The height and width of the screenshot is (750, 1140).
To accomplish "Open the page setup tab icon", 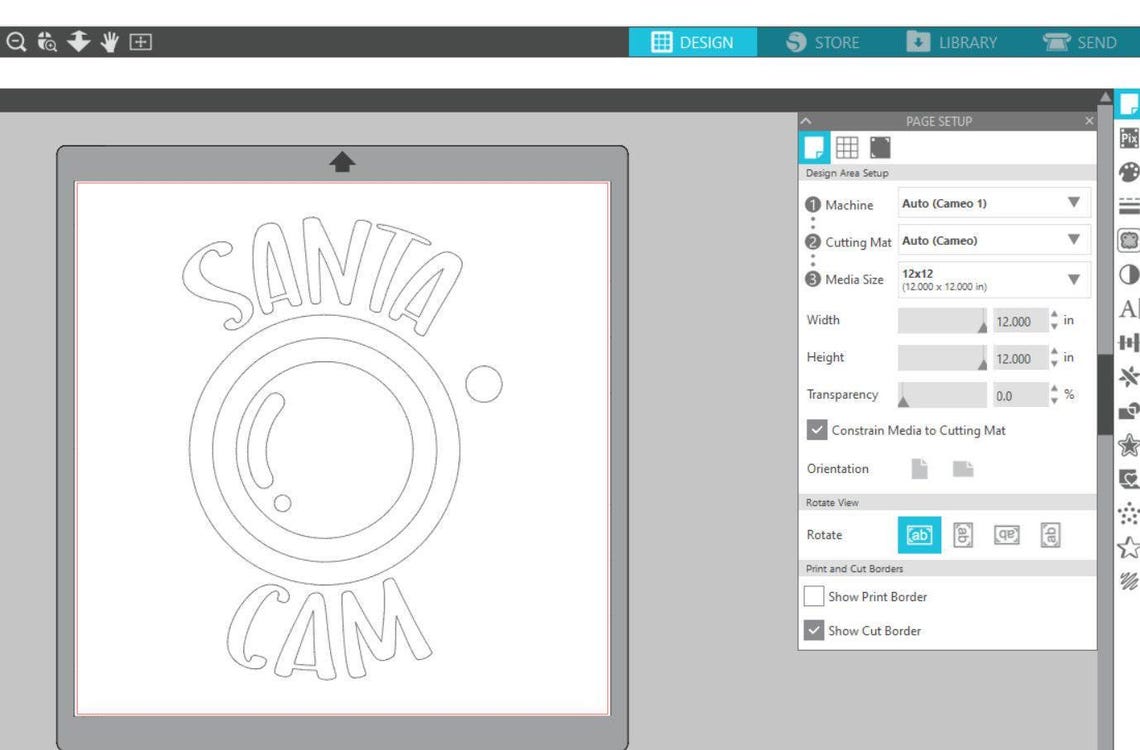I will (814, 148).
